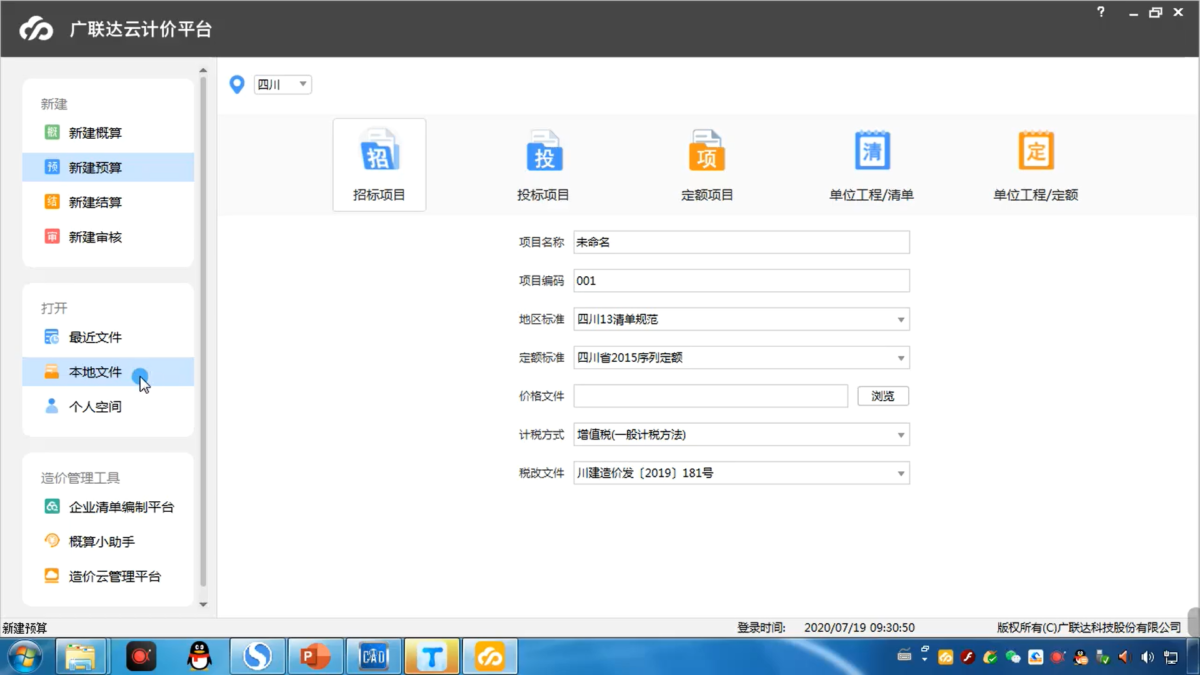Open the help question mark icon
The width and height of the screenshot is (1200, 675).
[1101, 12]
